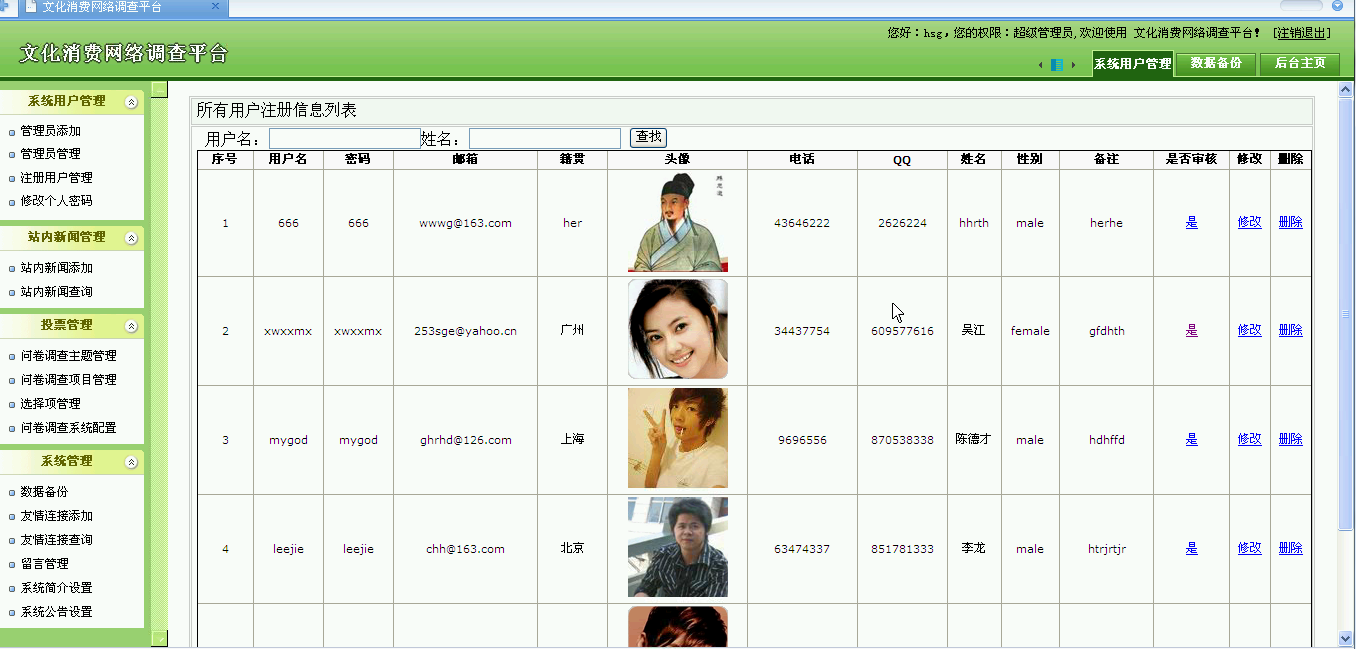Click 修改 link for user mygod

1249,439
